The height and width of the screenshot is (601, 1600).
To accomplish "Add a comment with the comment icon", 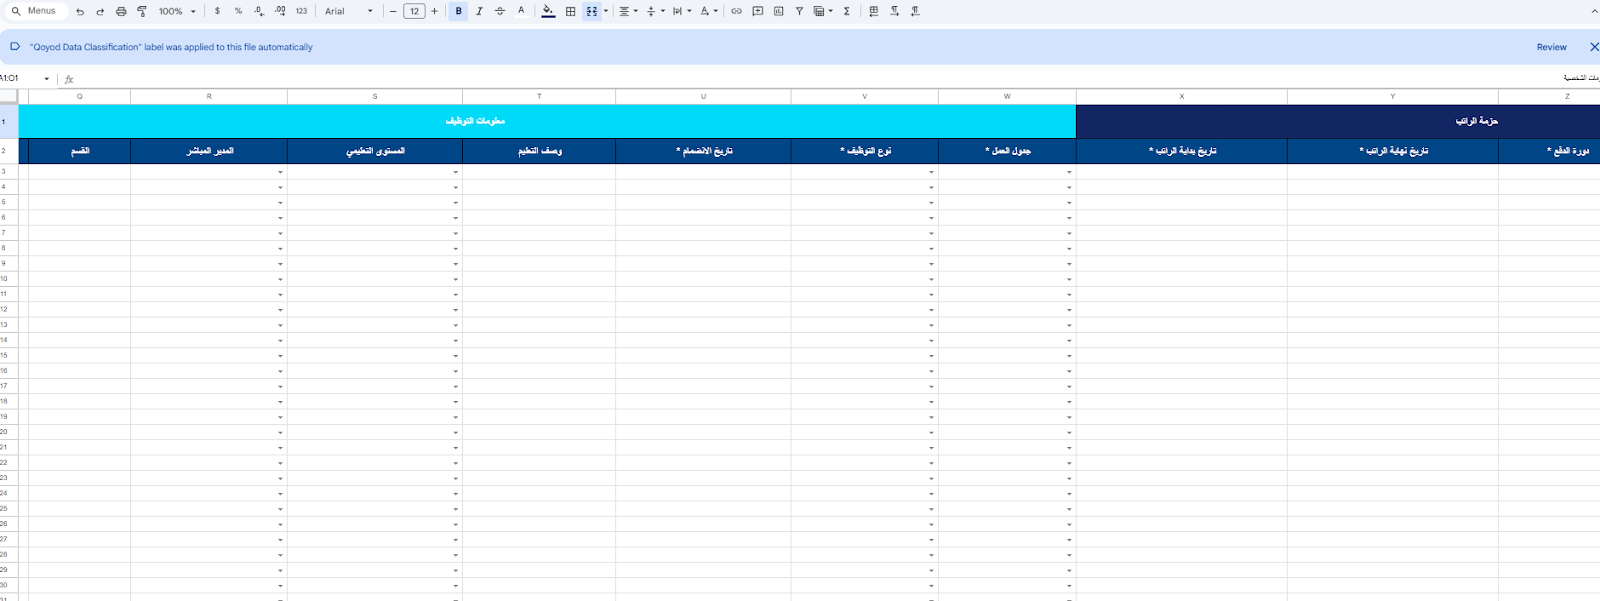I will click(x=757, y=11).
